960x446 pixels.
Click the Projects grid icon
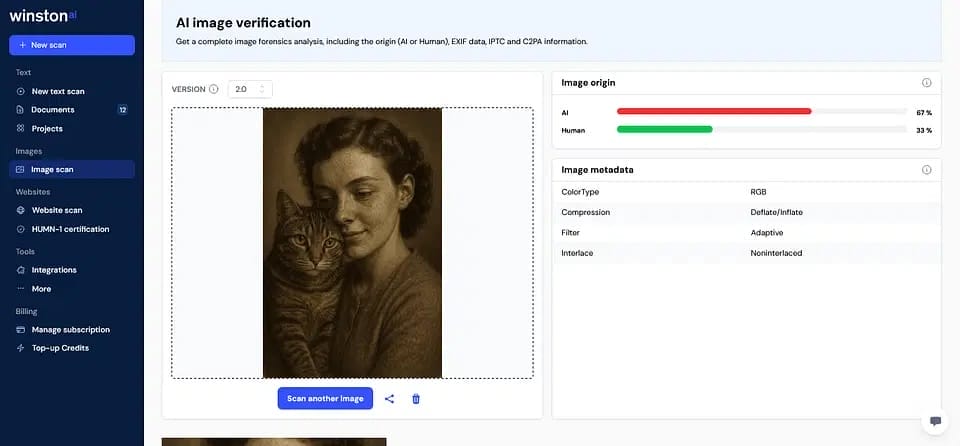(20, 129)
